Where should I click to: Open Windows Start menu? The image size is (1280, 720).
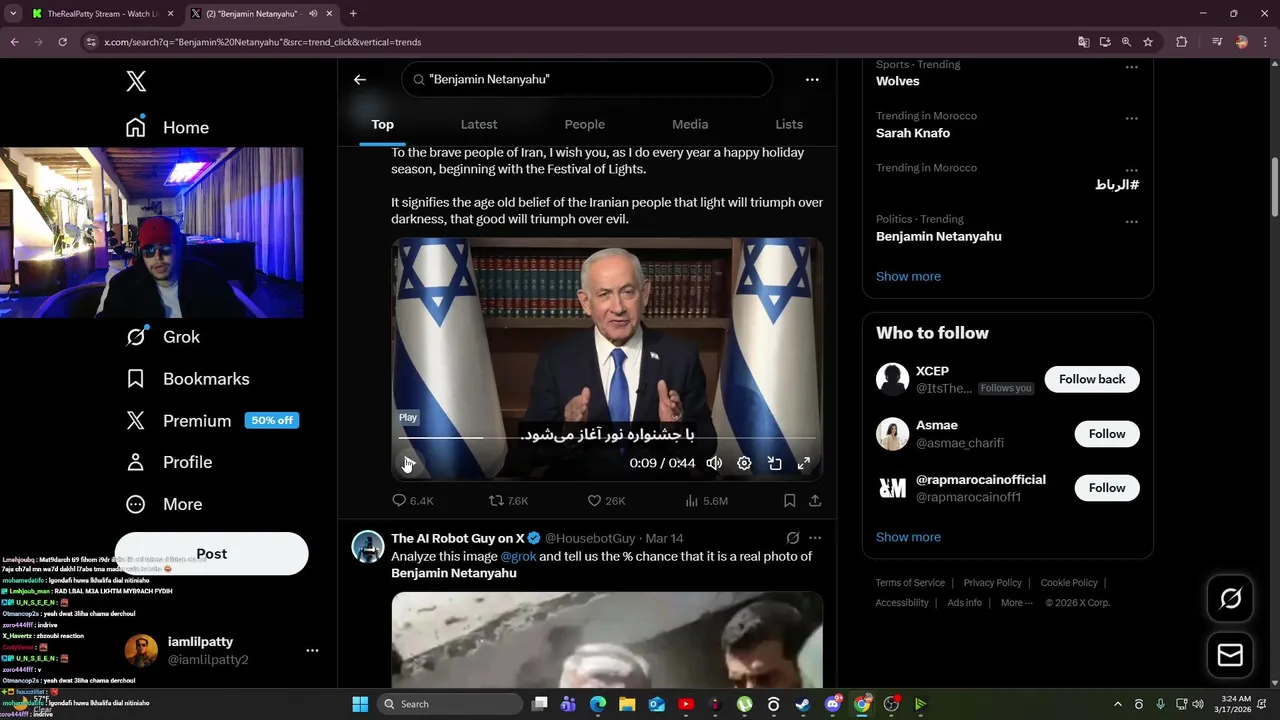pos(360,704)
